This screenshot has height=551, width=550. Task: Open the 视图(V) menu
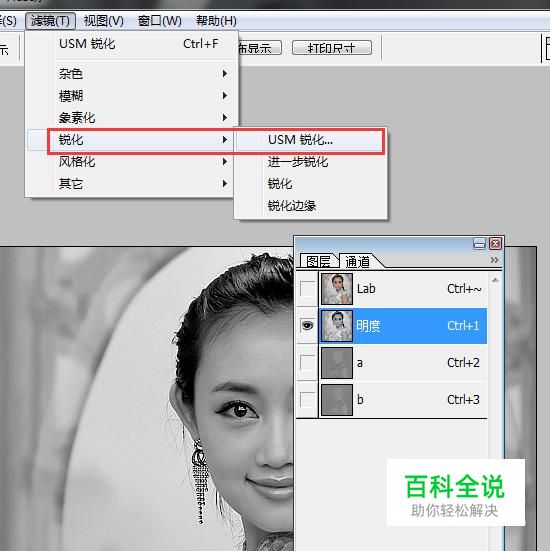(x=103, y=21)
